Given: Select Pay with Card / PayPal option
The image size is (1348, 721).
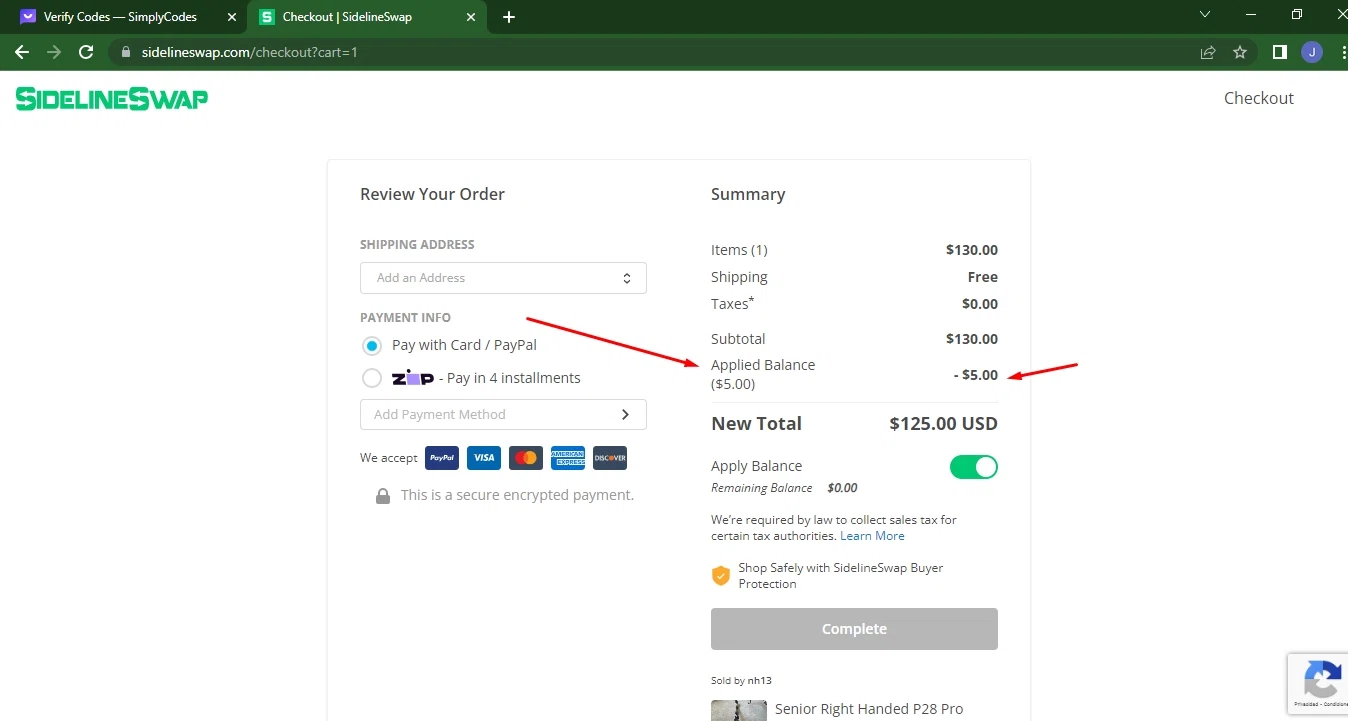Looking at the screenshot, I should (372, 346).
